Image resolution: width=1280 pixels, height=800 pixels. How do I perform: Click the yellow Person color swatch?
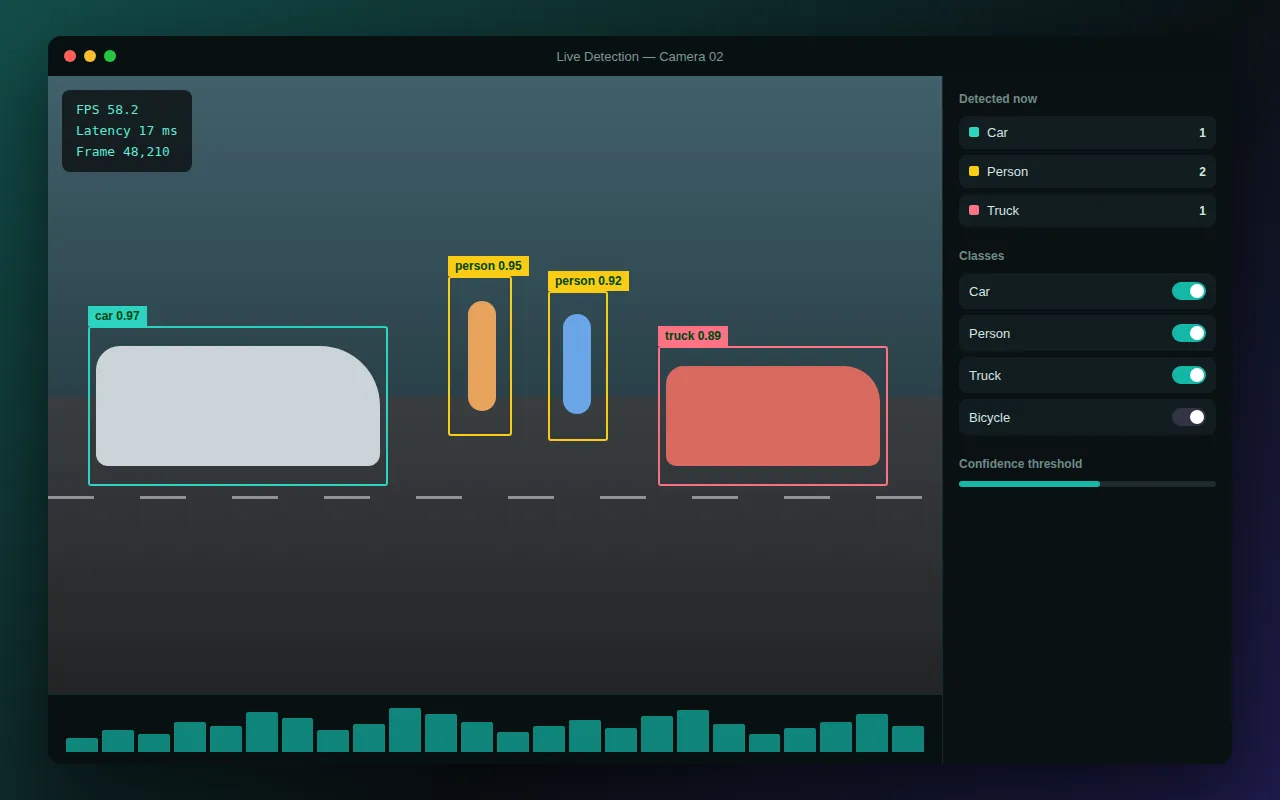(x=974, y=171)
